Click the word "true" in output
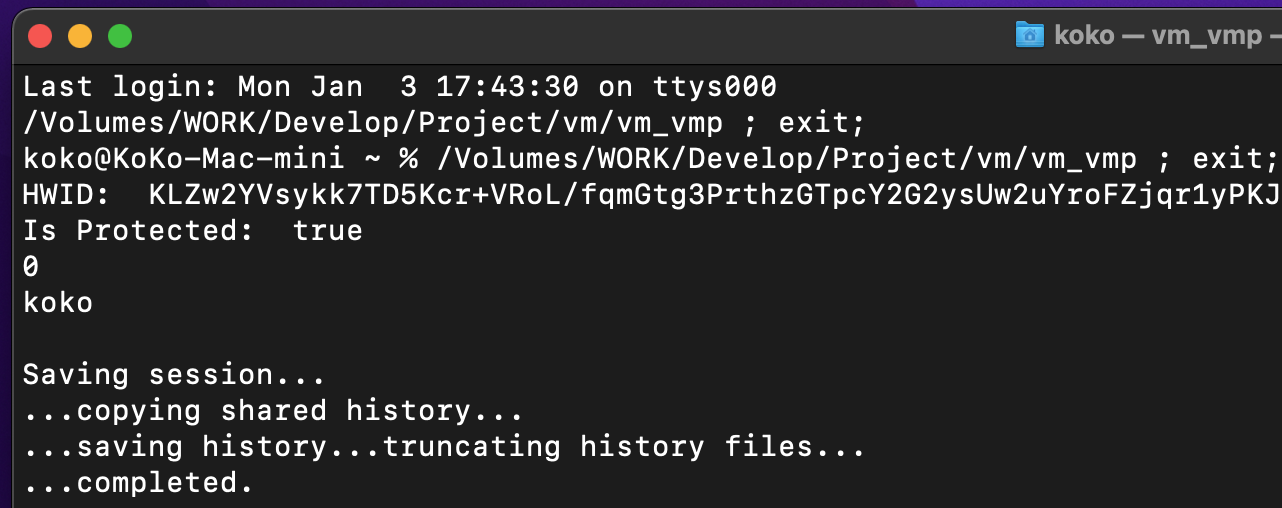Screen dimensions: 1282x508 pos(327,231)
